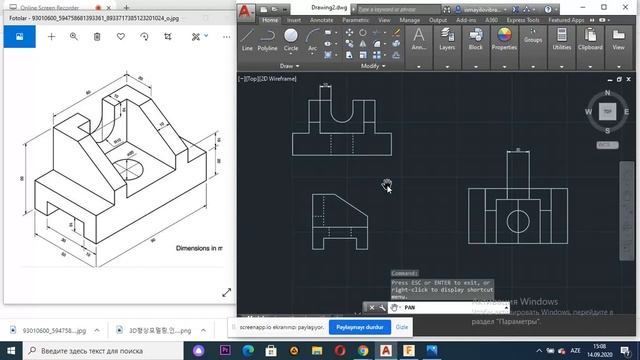This screenshot has width=640, height=360.
Task: Open the Clipboard panel
Action: (590, 39)
